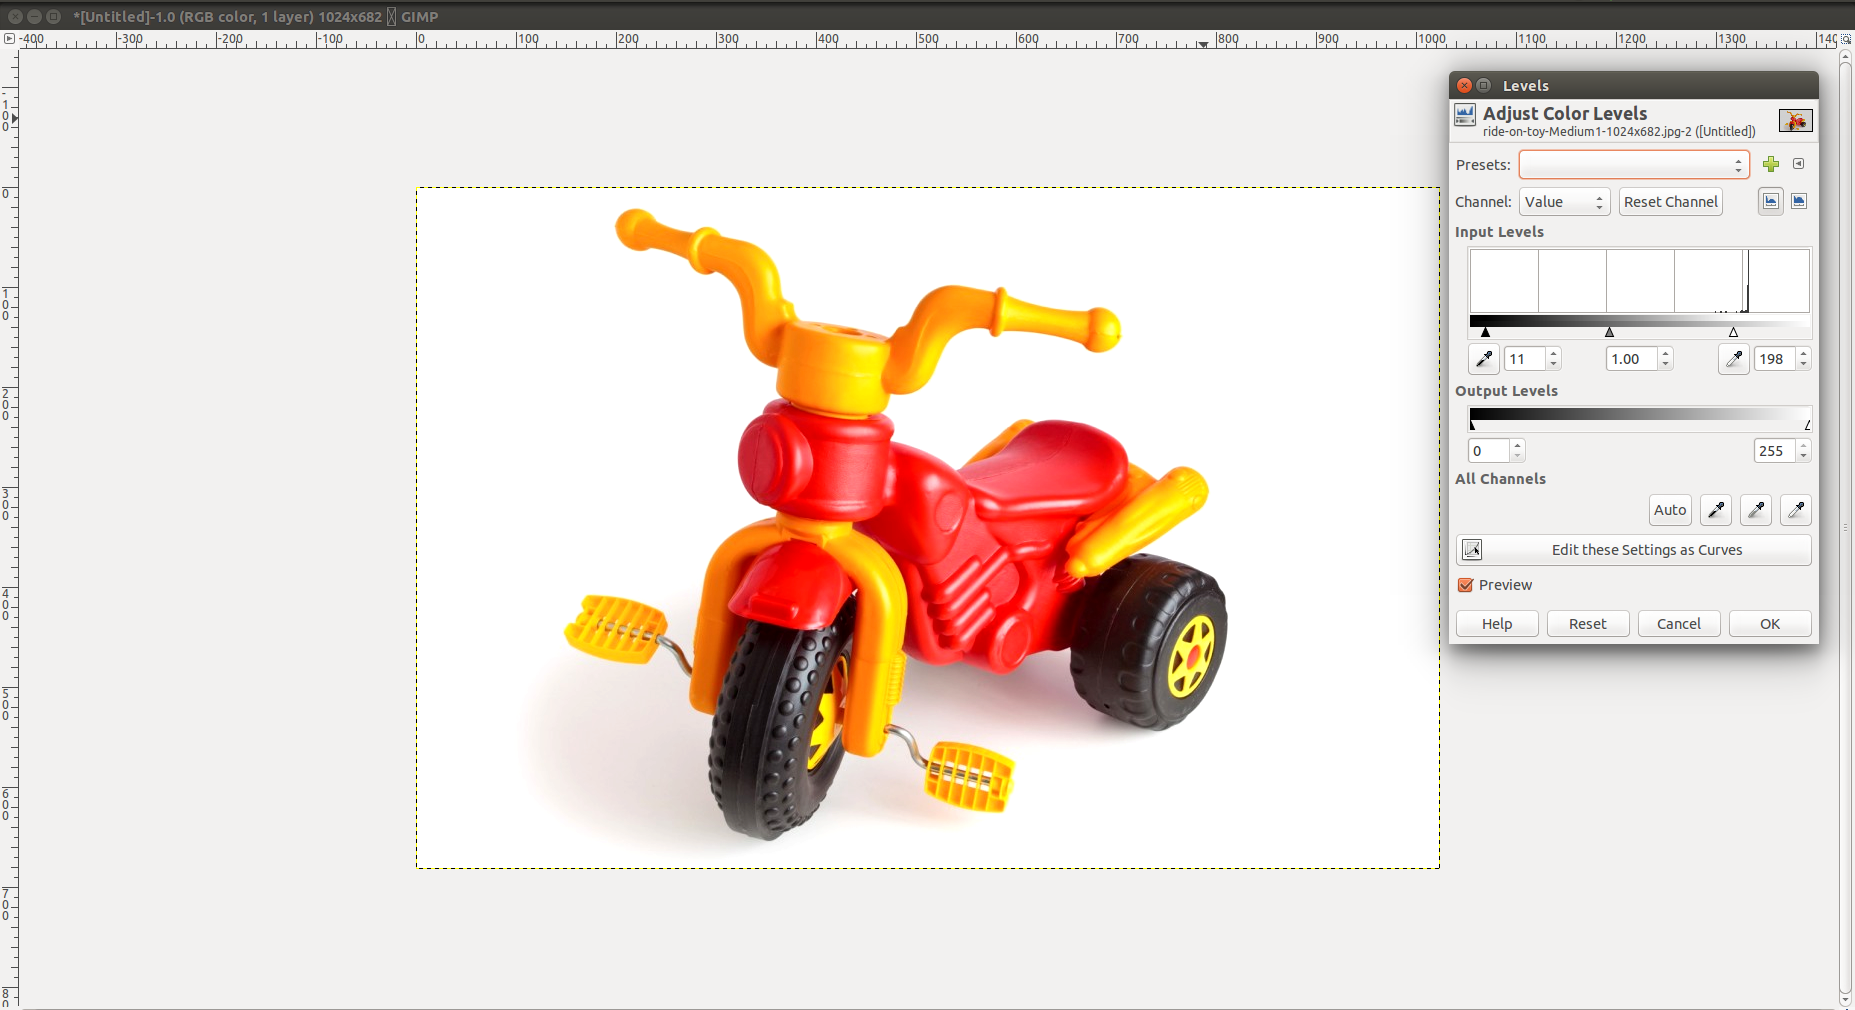Select the All Channels white point eyedropper

tap(1796, 510)
